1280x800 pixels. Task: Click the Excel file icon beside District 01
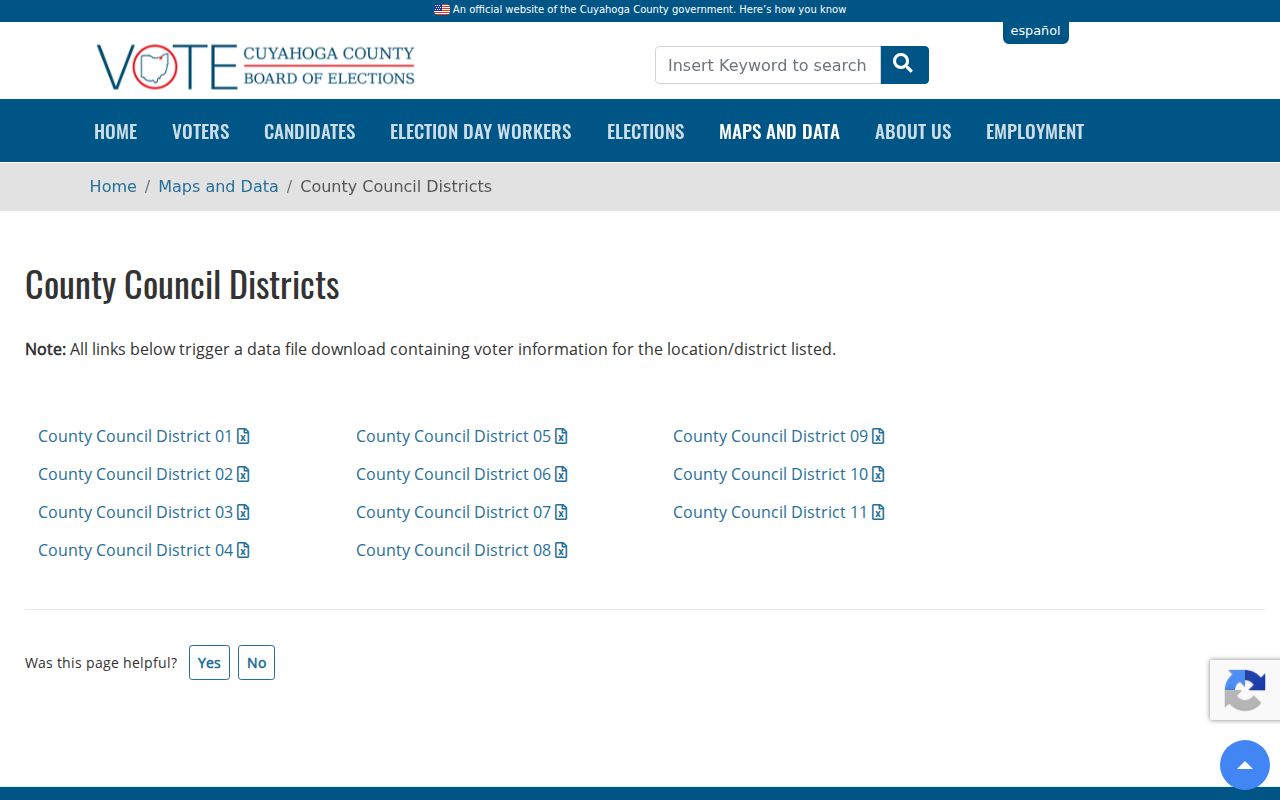tap(243, 436)
